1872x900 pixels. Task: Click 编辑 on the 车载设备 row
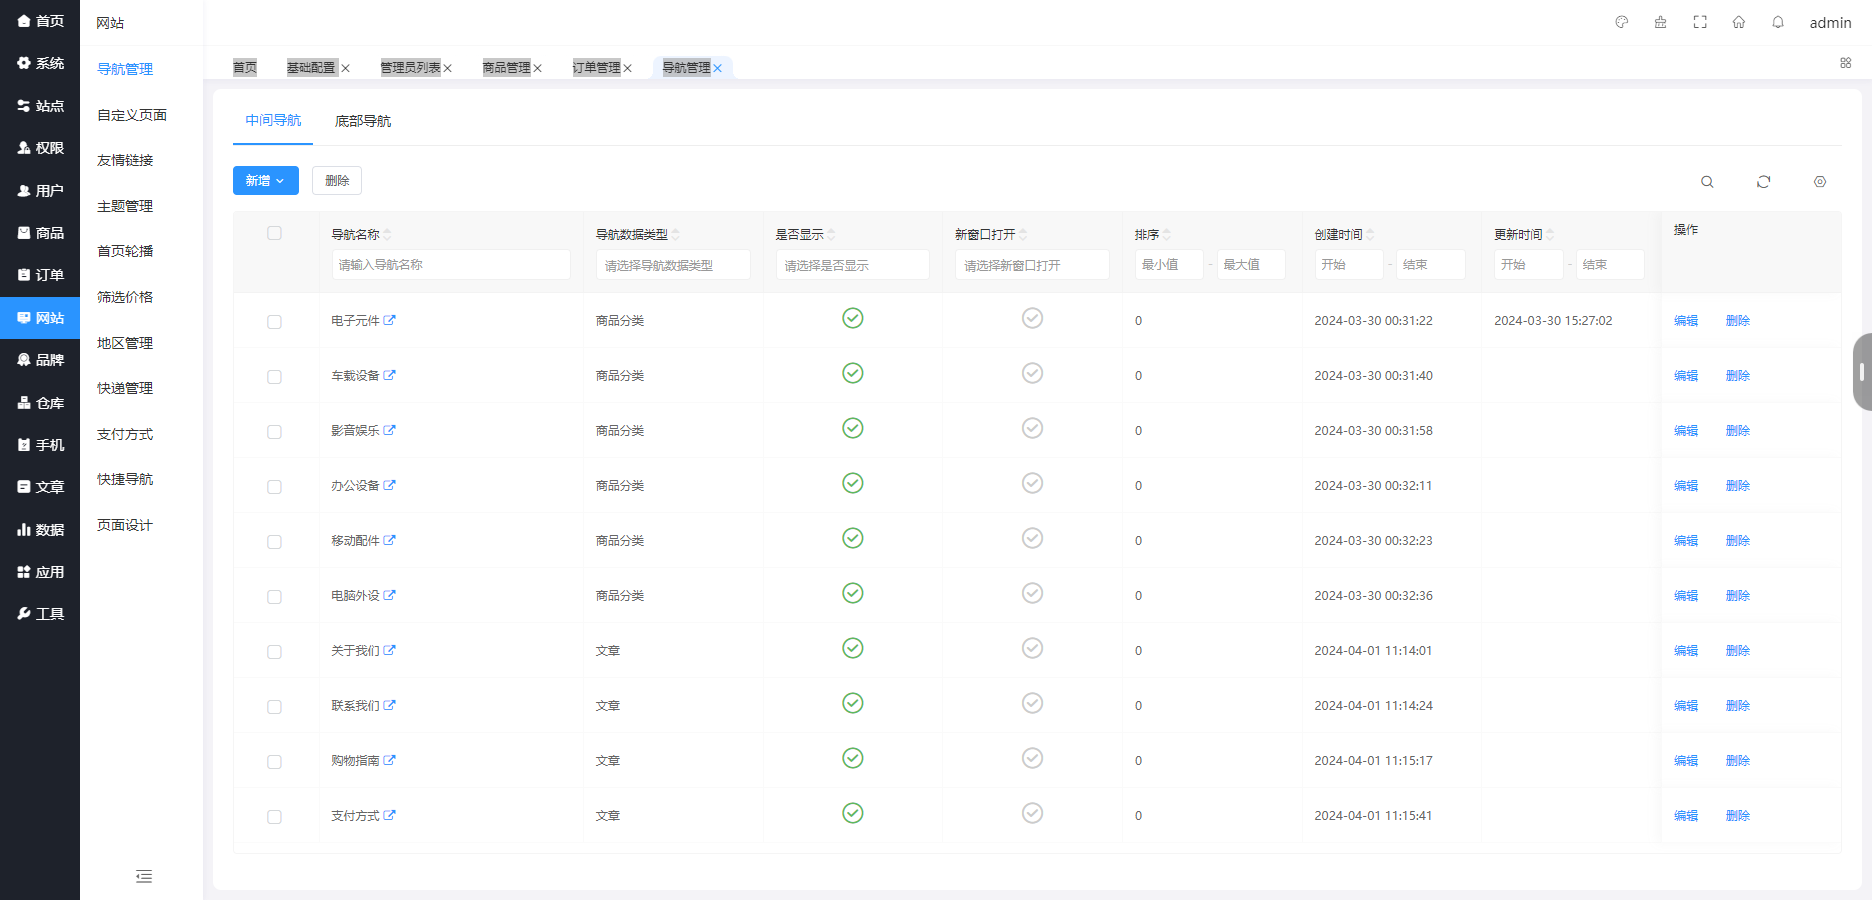tap(1685, 375)
